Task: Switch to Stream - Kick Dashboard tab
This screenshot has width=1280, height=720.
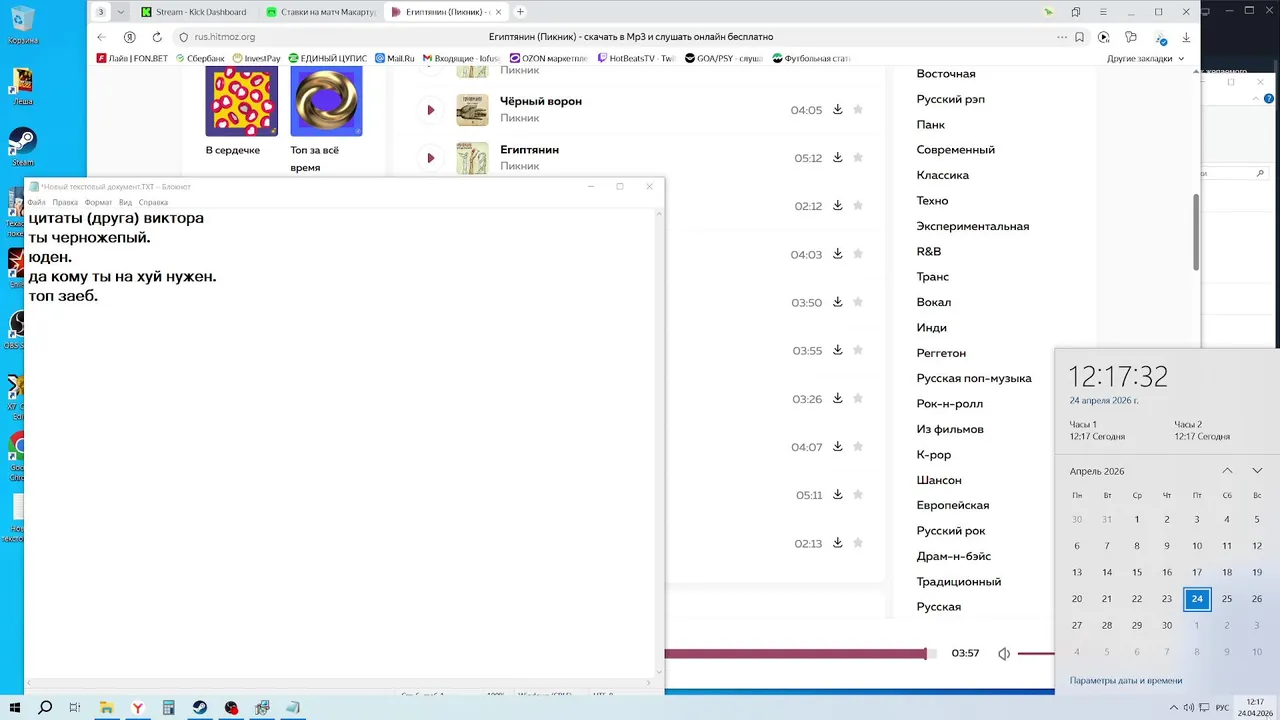Action: (x=194, y=12)
